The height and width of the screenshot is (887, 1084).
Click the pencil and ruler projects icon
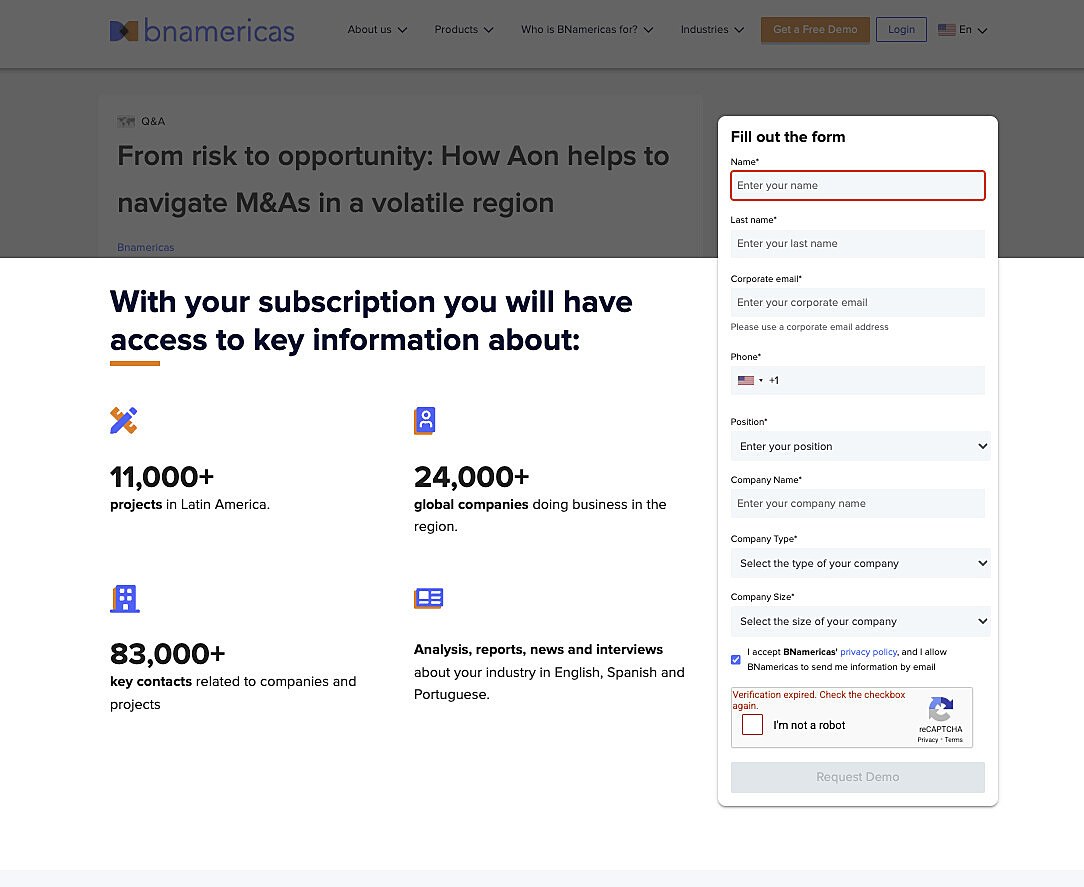point(123,420)
